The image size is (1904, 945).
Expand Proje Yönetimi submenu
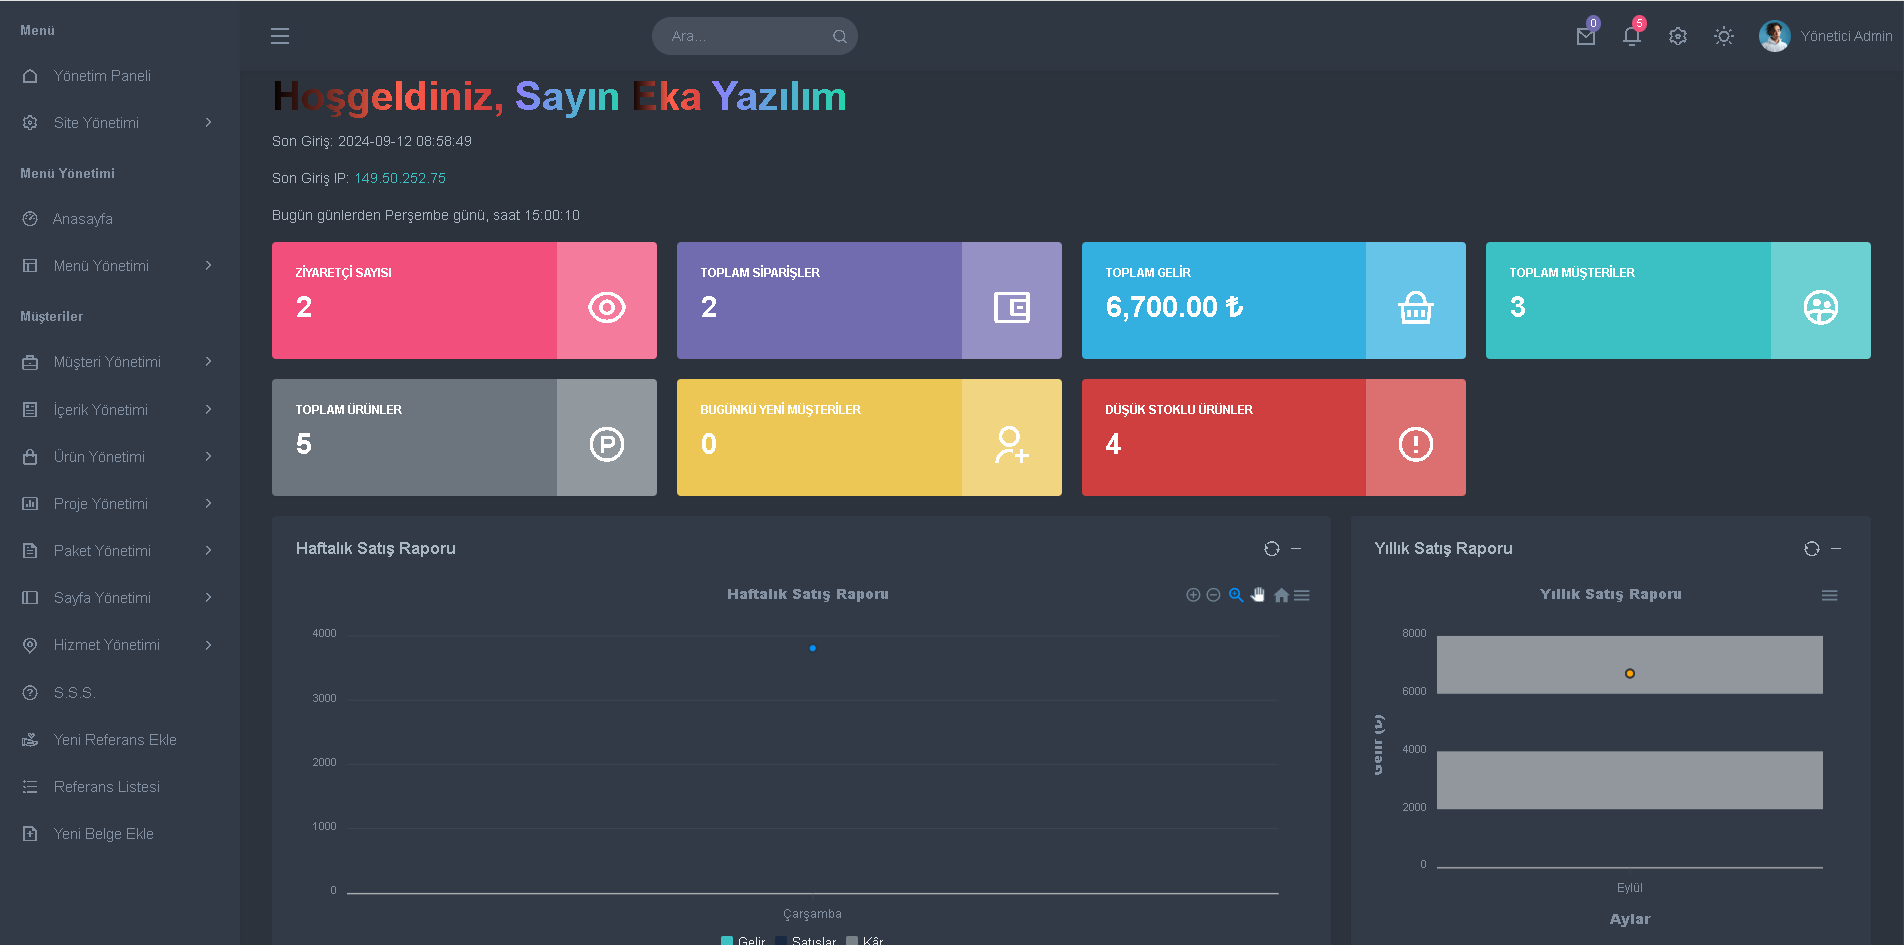pos(120,504)
